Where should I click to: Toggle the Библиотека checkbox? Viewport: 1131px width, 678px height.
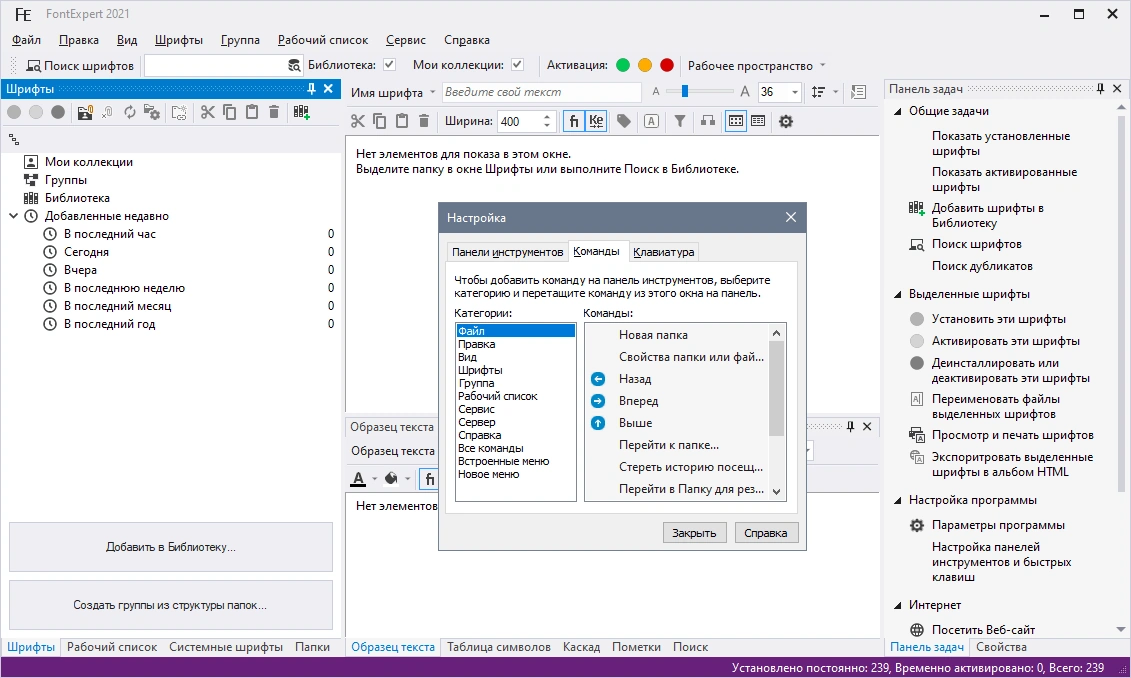(x=390, y=65)
